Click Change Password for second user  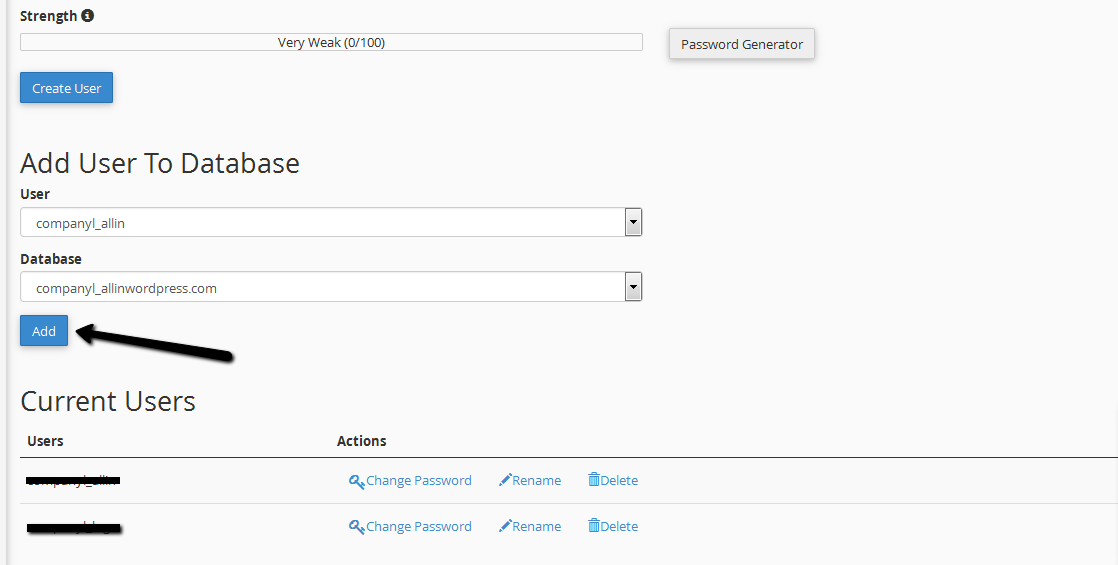point(418,527)
